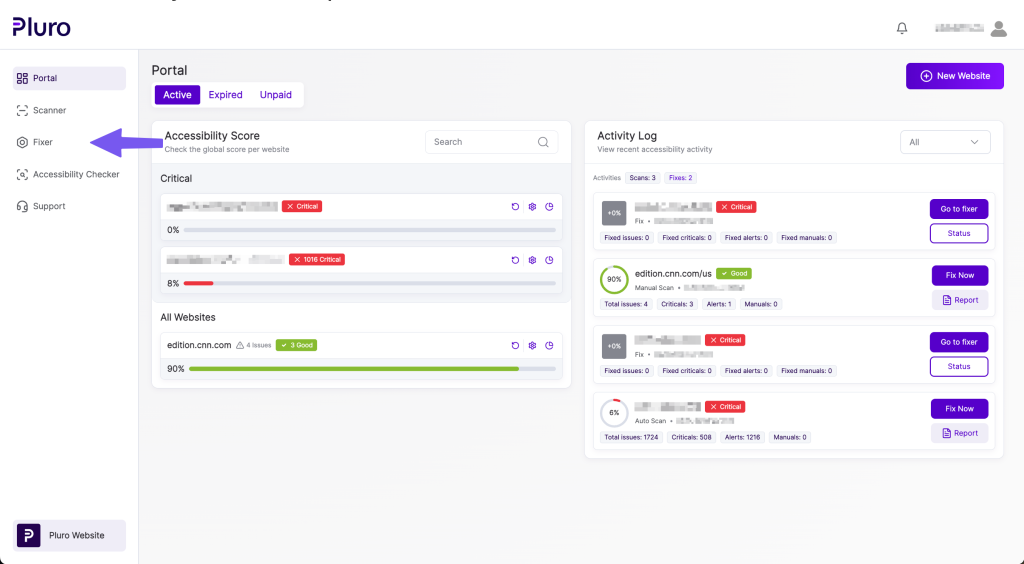Filter activities by Scans: 3

[x=642, y=178]
